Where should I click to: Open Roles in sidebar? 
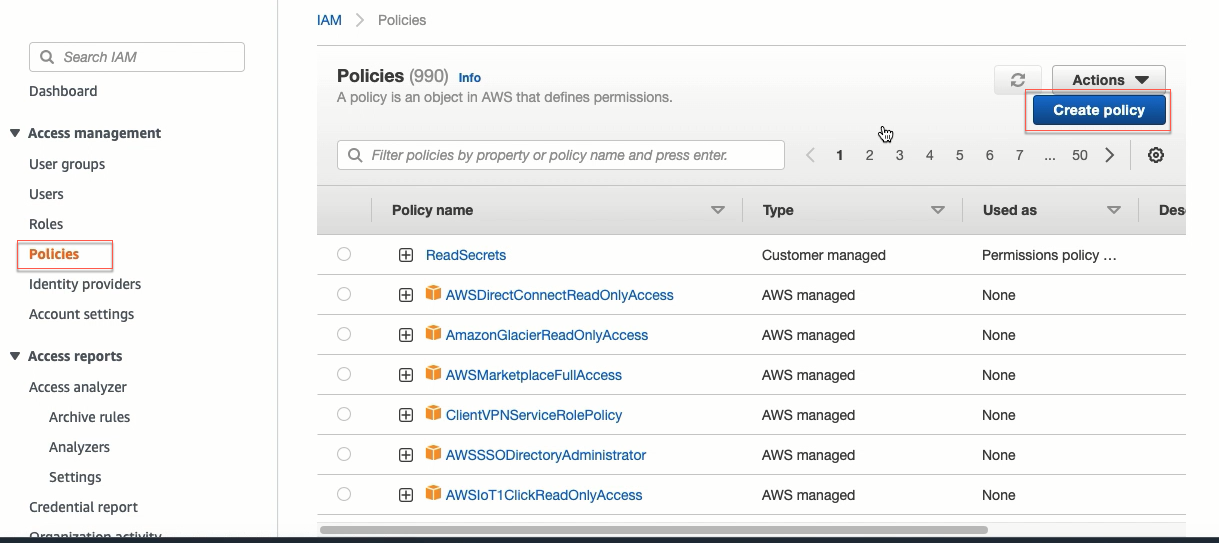[46, 224]
